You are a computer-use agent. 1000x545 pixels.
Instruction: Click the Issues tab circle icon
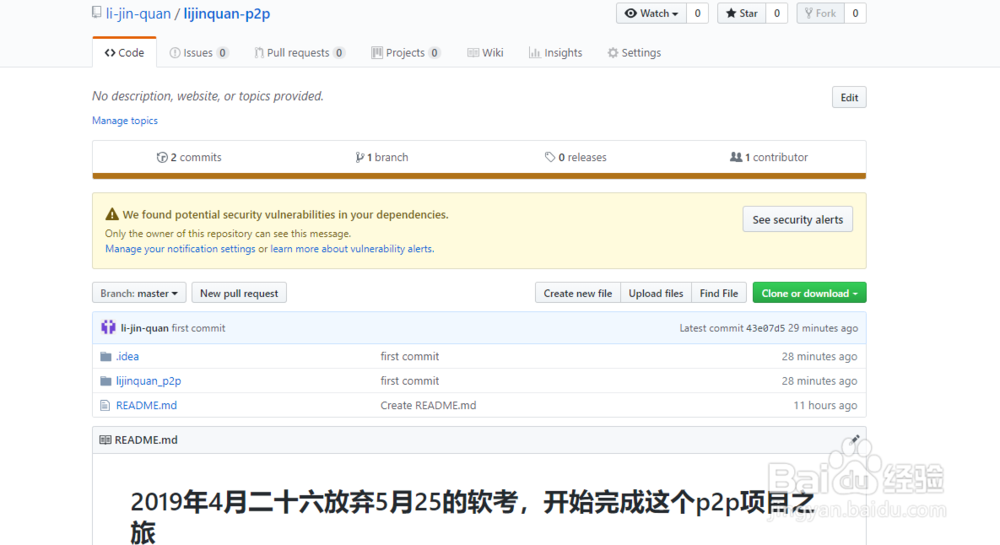pyautogui.click(x=174, y=53)
